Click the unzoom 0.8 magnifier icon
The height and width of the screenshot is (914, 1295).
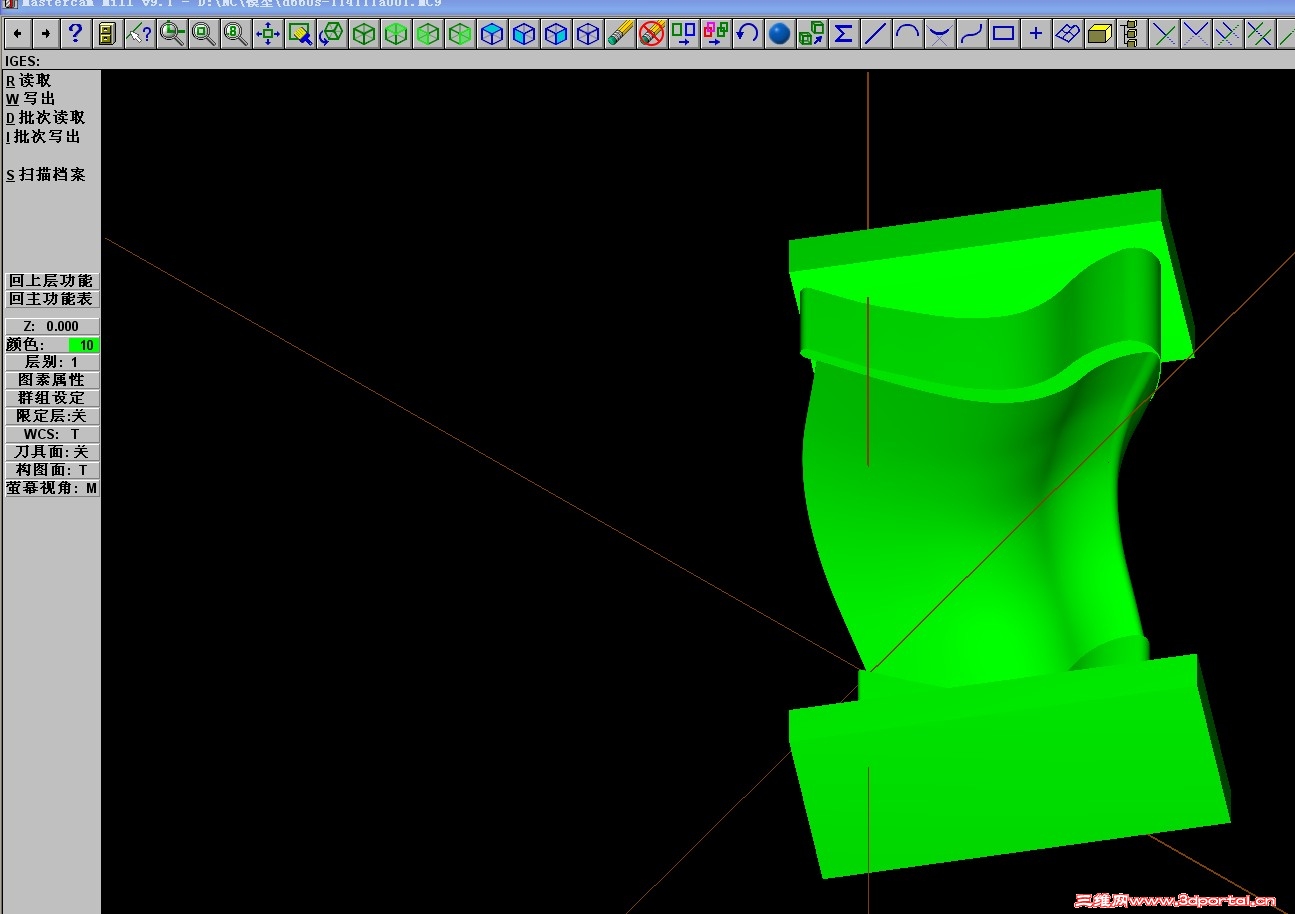point(235,34)
